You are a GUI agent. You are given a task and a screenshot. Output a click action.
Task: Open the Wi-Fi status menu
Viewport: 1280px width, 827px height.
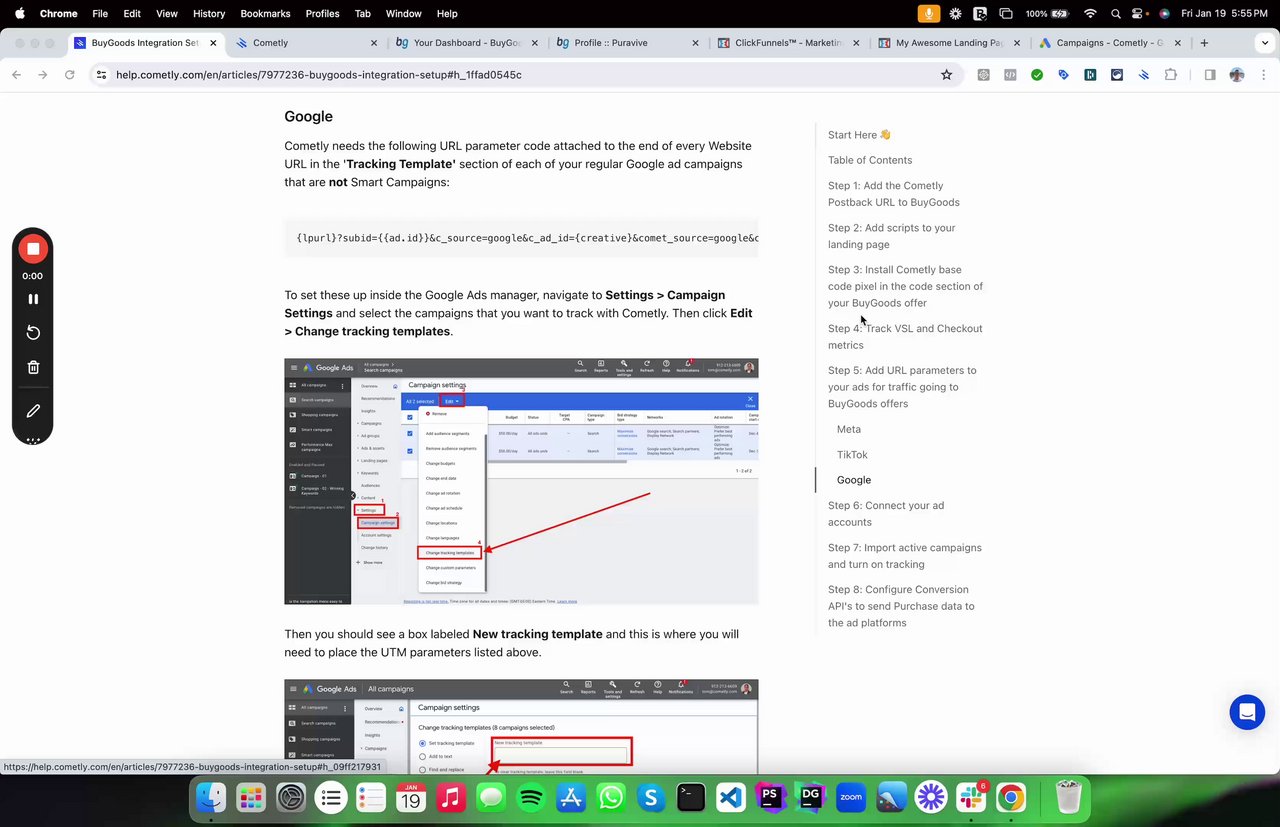[1090, 13]
